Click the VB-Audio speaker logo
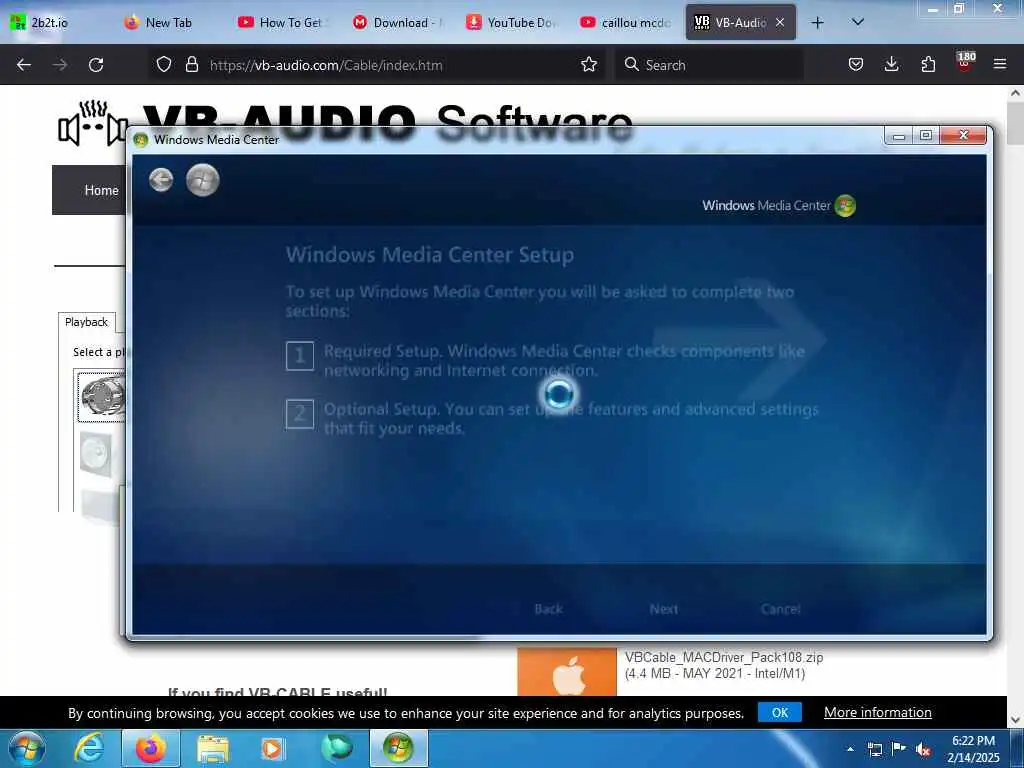 pos(91,123)
